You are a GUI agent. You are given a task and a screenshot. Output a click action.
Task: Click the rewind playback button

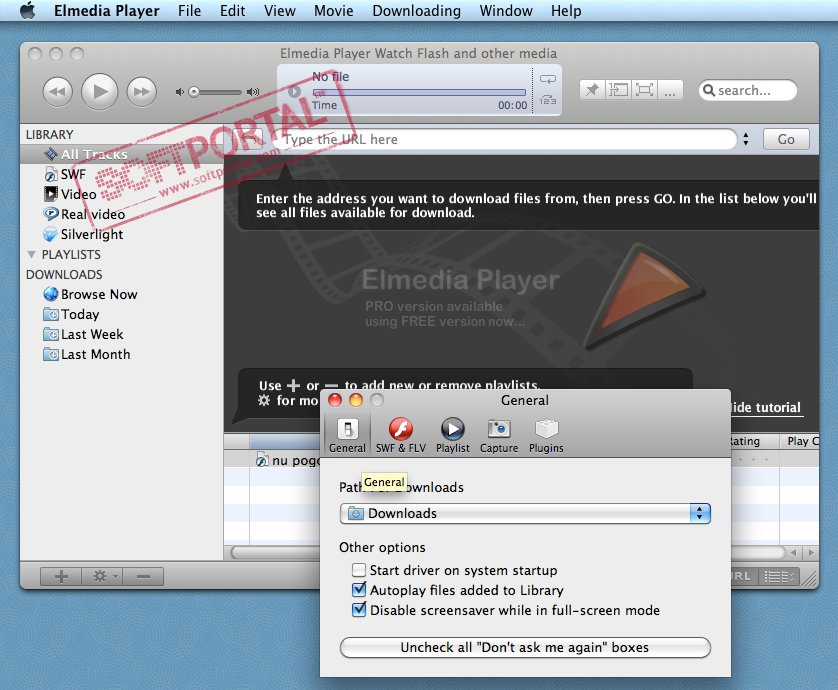click(x=57, y=92)
